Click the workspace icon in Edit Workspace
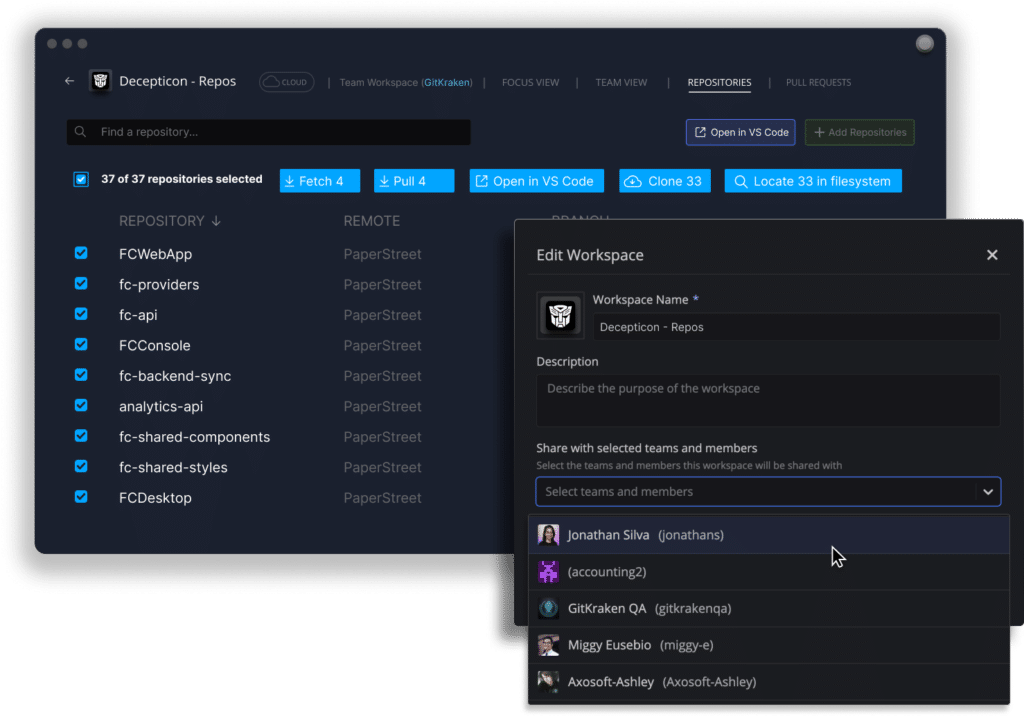 (x=560, y=316)
